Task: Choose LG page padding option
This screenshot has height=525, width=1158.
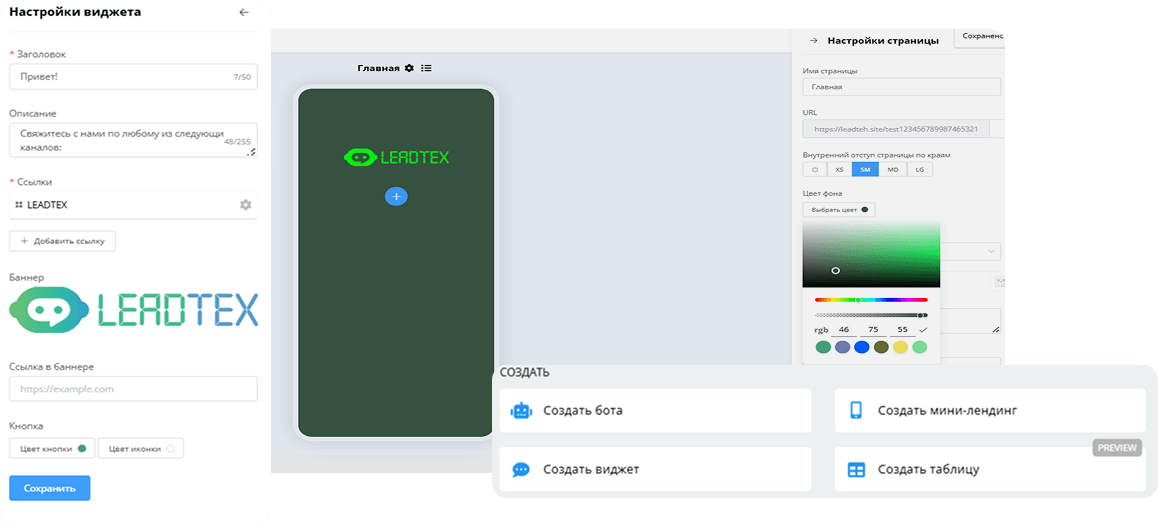Action: pos(919,170)
